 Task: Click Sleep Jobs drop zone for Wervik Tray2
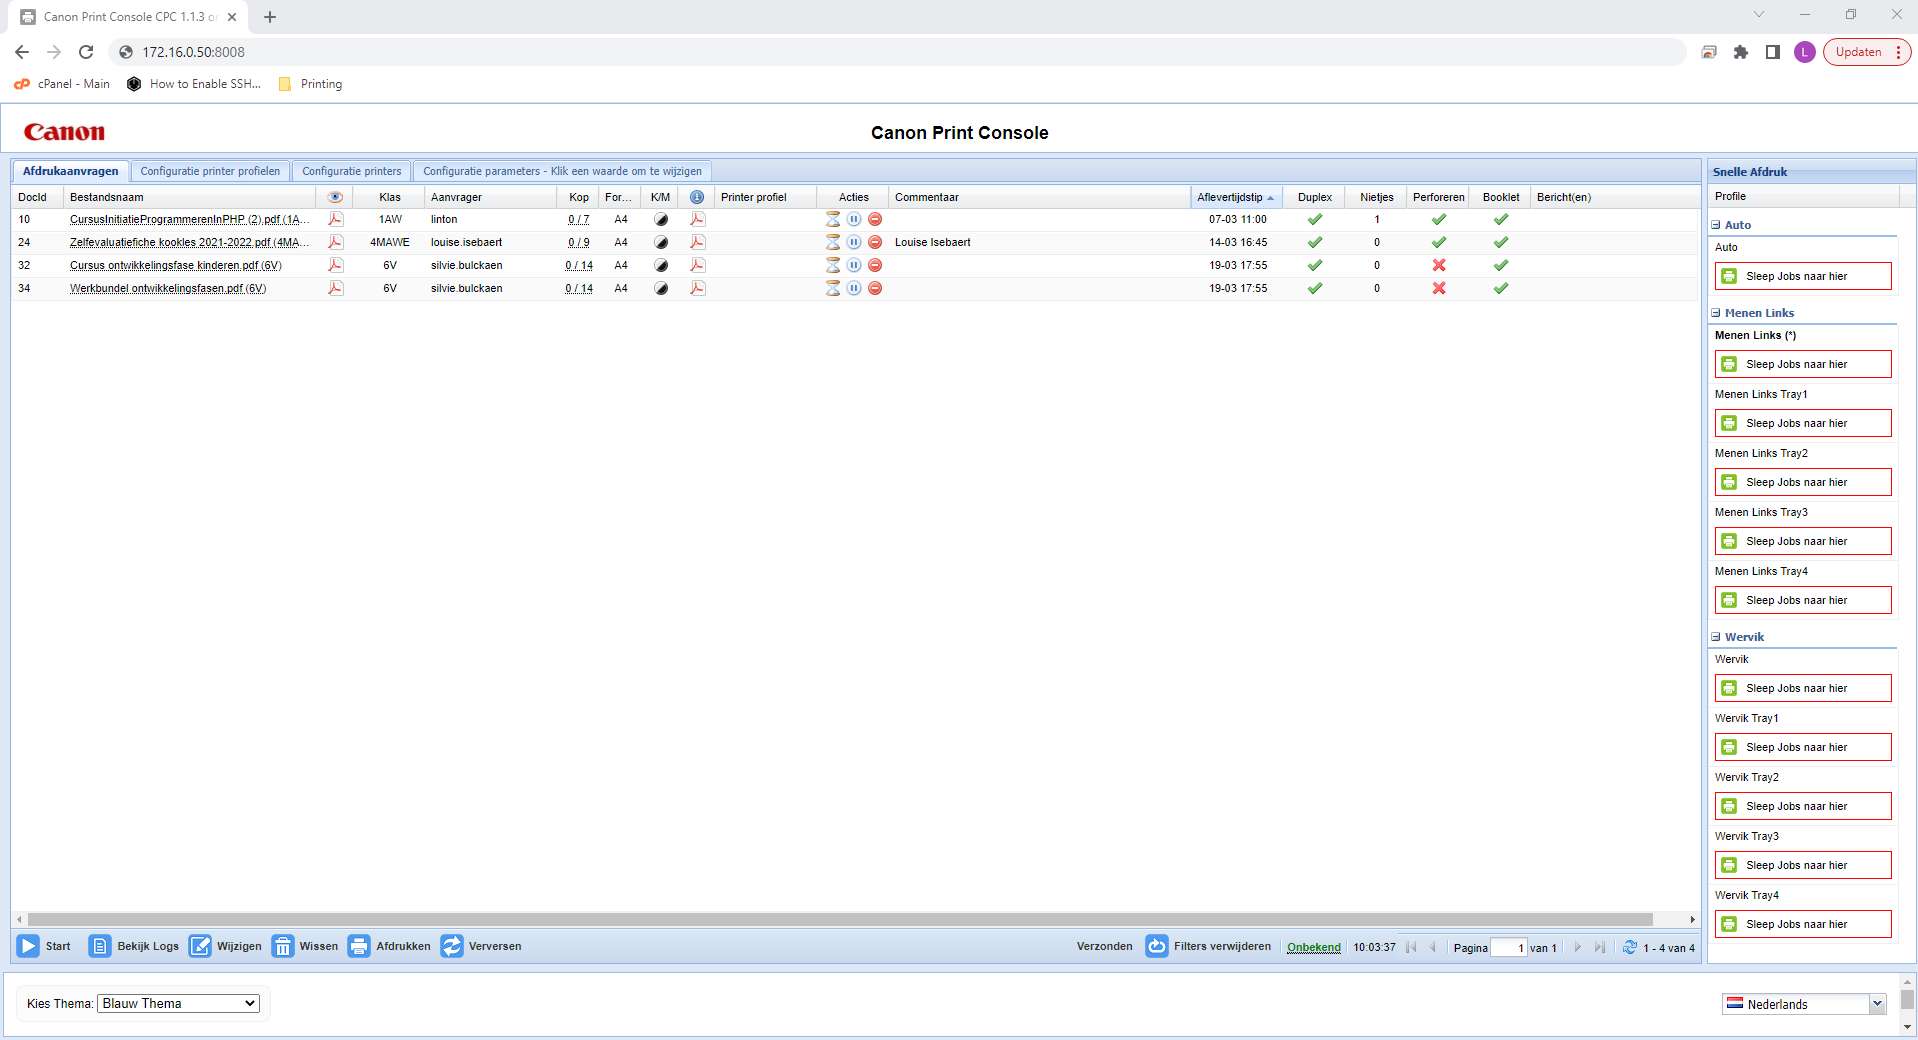[1803, 806]
